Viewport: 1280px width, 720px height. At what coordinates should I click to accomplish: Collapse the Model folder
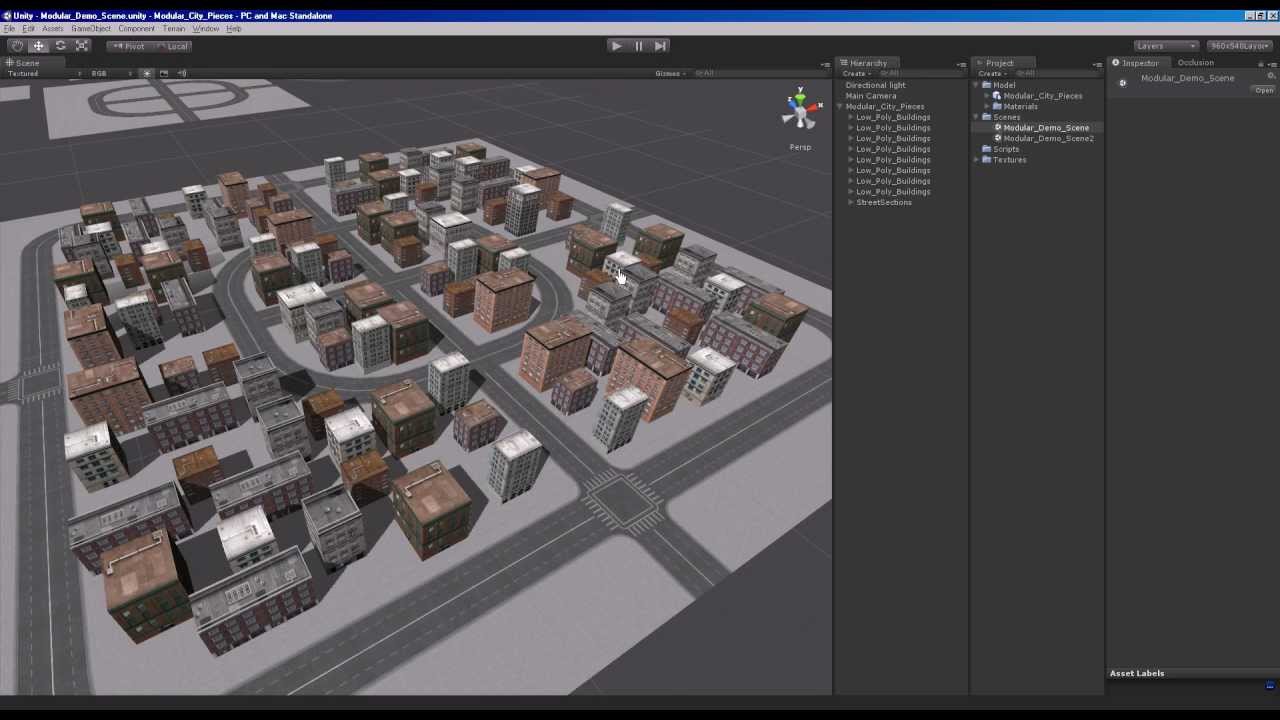point(976,85)
